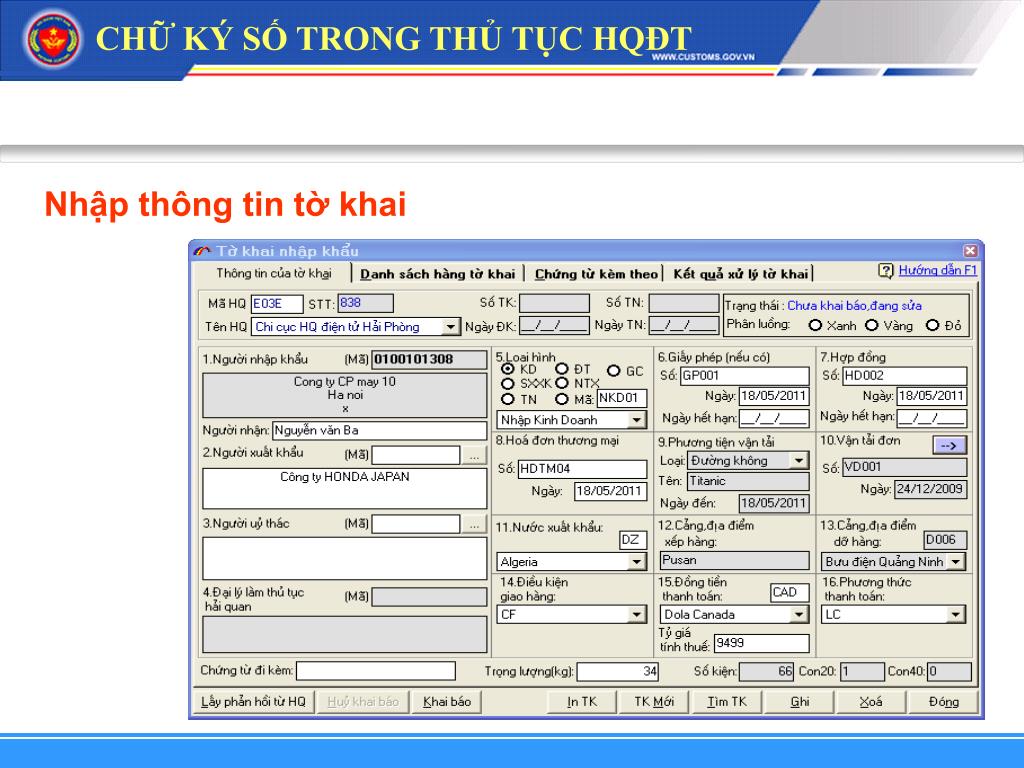1024x768 pixels.
Task: Click the Tìm TK button
Action: point(726,701)
